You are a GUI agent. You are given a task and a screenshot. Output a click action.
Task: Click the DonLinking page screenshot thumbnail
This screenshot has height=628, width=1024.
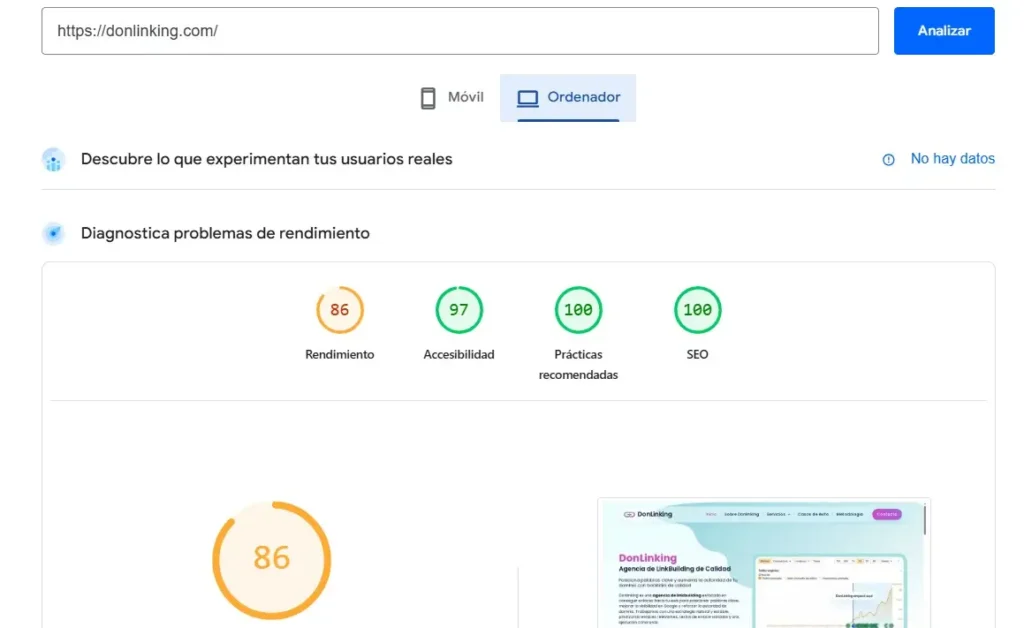pos(763,563)
